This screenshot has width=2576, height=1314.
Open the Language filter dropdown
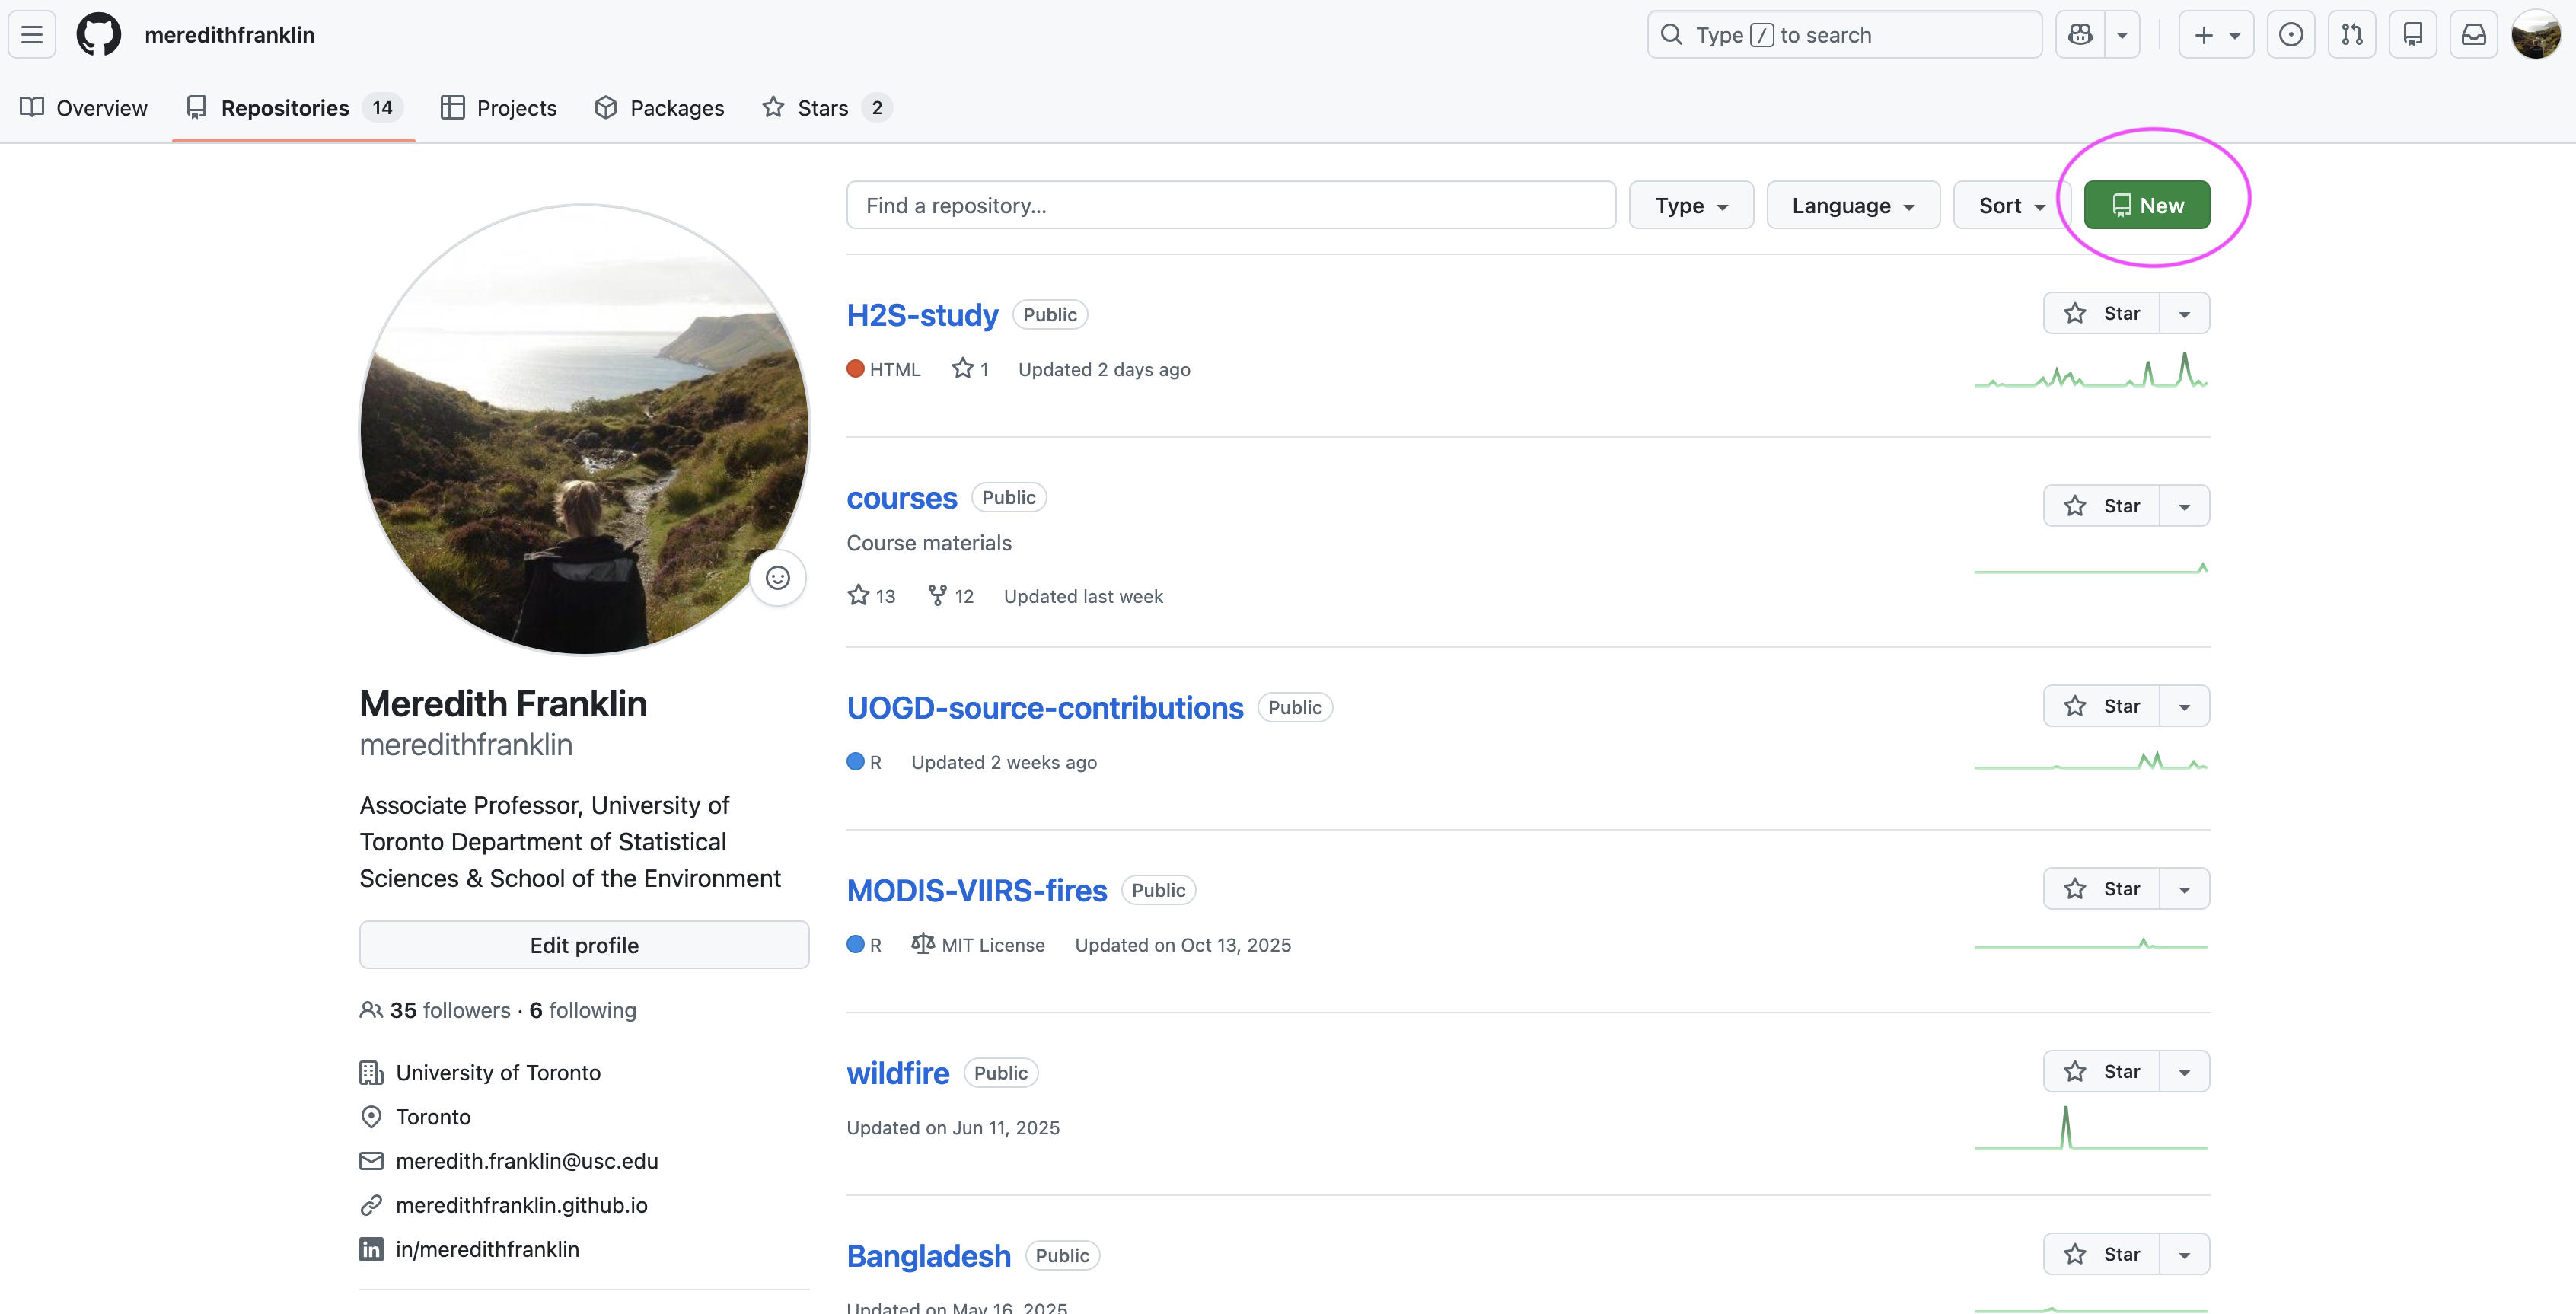(x=1852, y=205)
